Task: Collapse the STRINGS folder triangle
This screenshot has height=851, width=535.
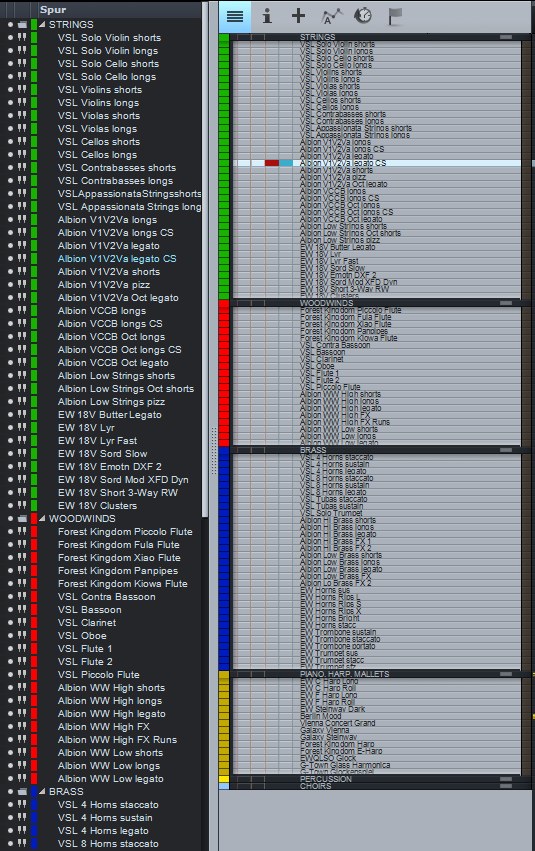Action: click(x=42, y=24)
